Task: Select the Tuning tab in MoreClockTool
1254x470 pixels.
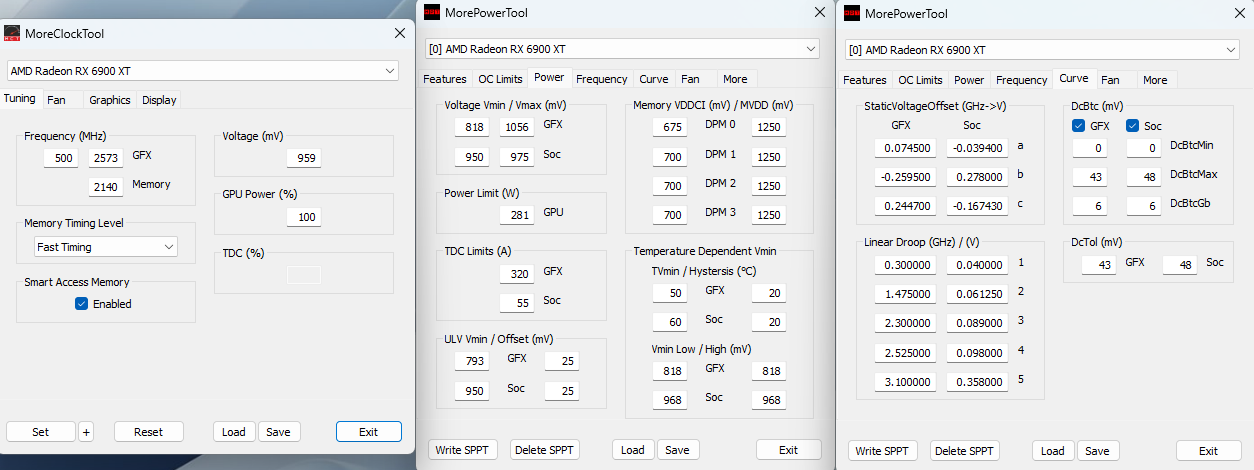Action: [x=20, y=98]
